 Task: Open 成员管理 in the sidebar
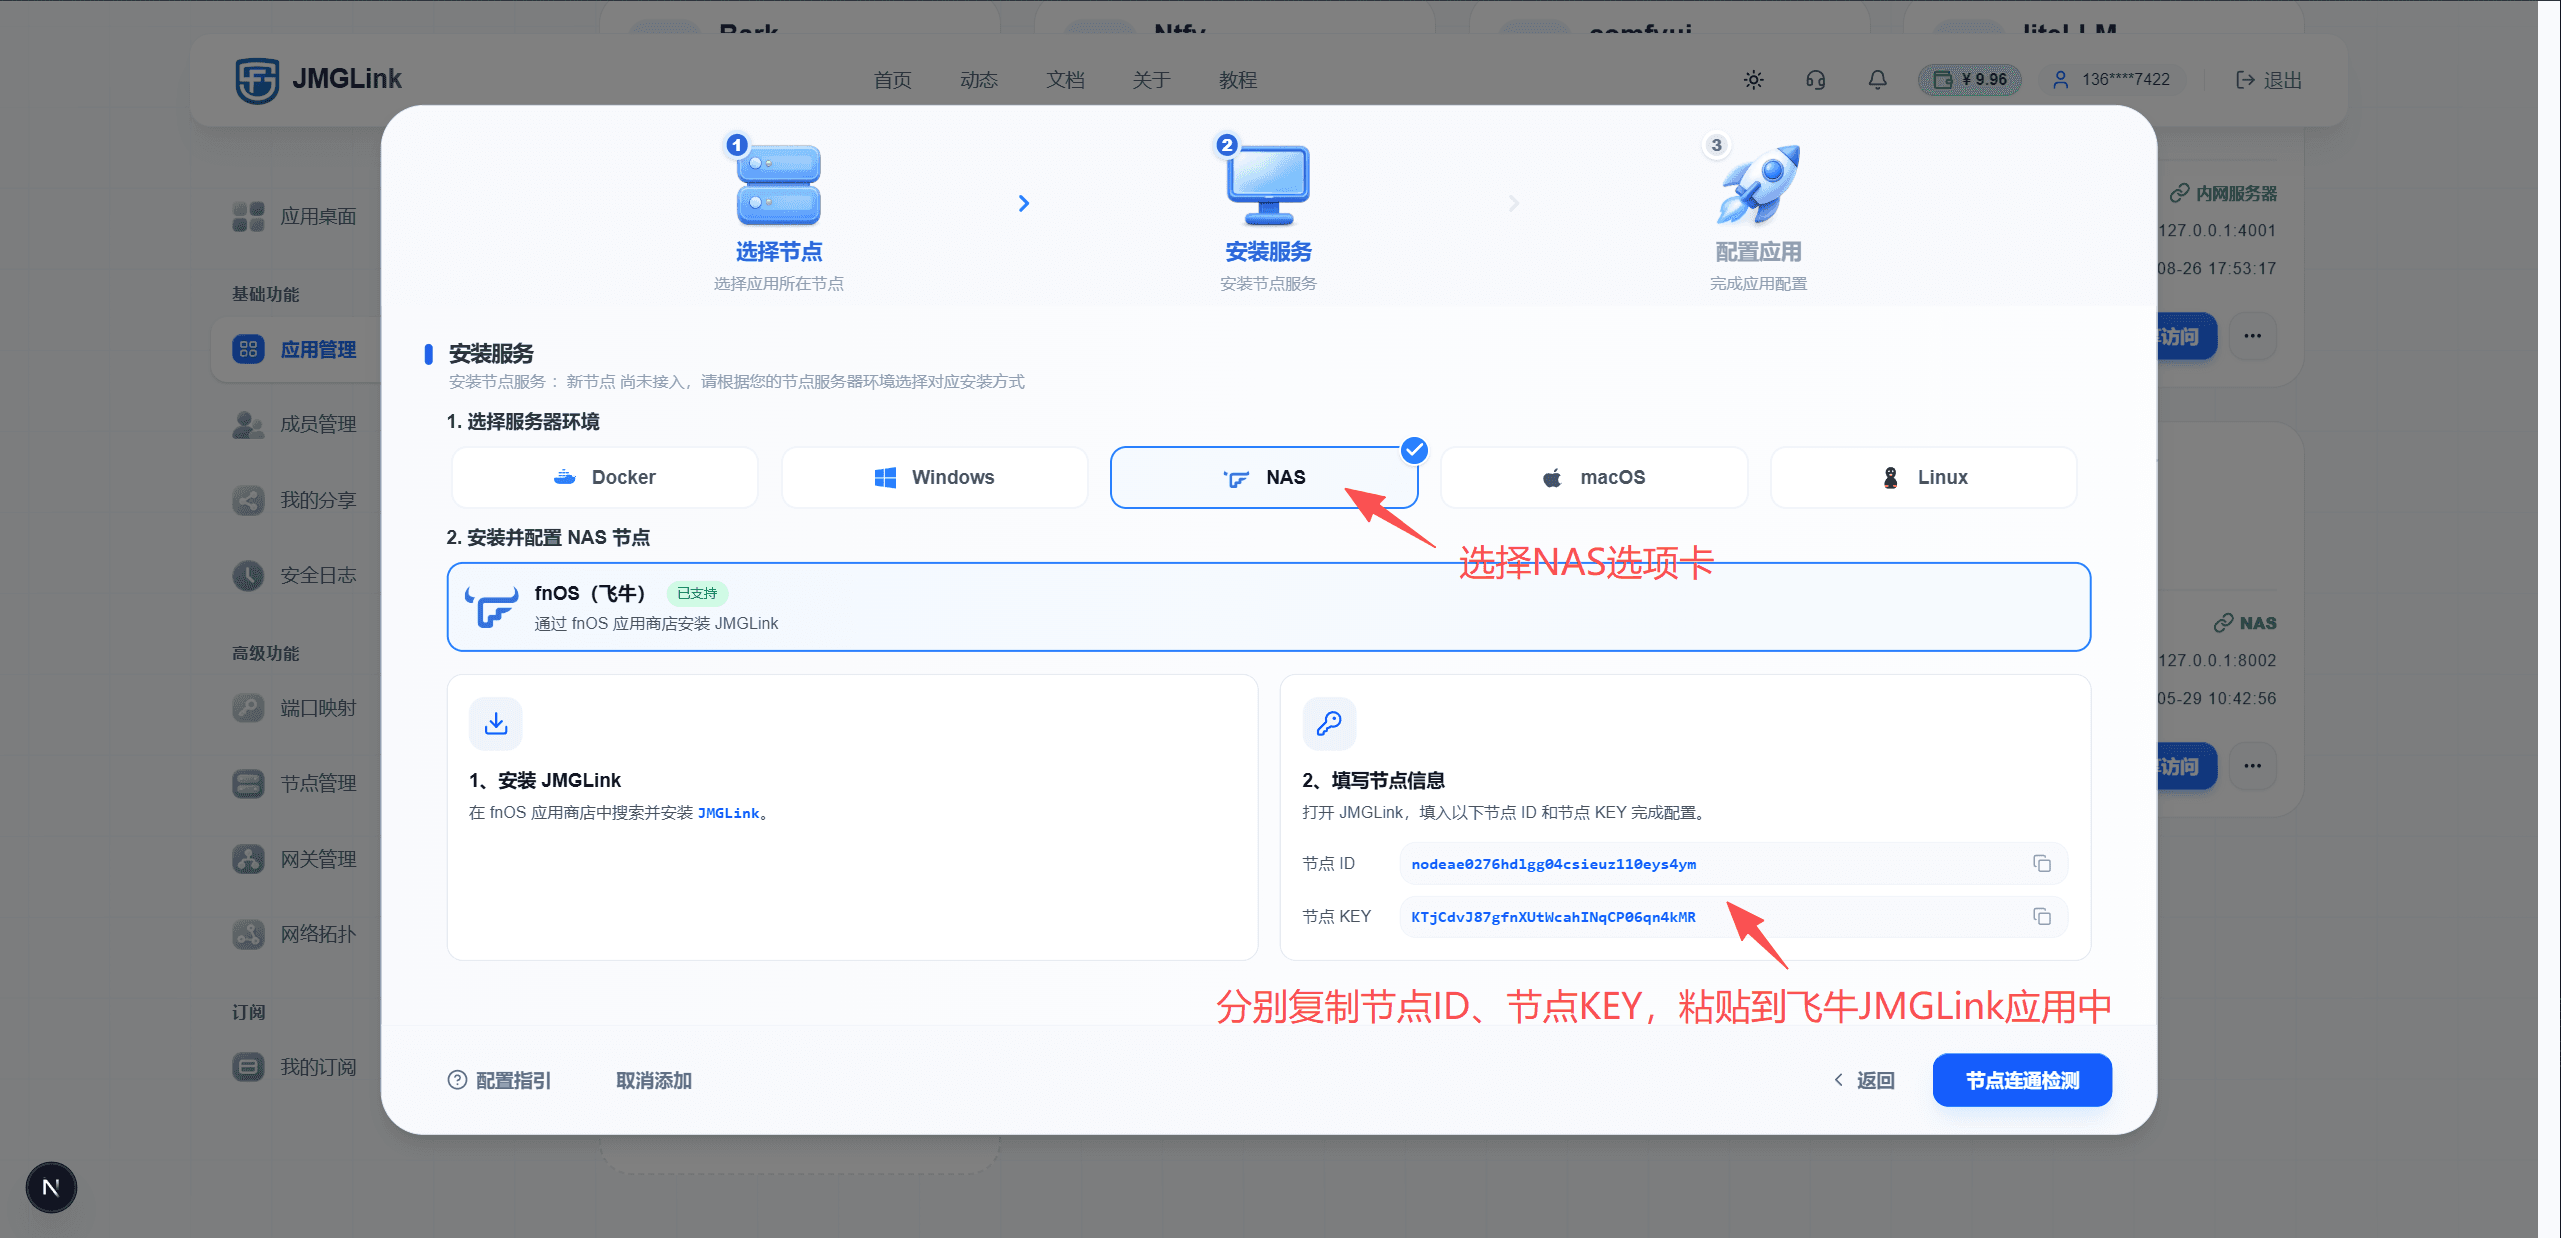pyautogui.click(x=295, y=424)
